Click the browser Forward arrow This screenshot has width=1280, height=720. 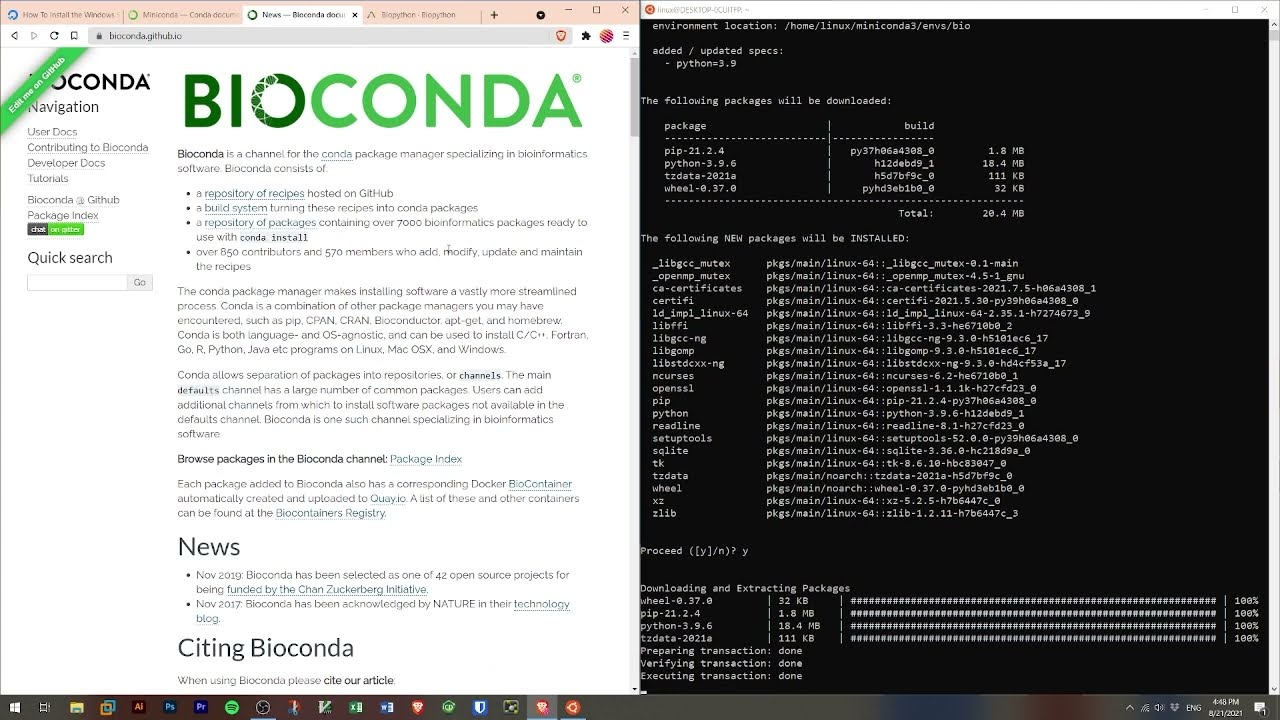click(x=34, y=35)
